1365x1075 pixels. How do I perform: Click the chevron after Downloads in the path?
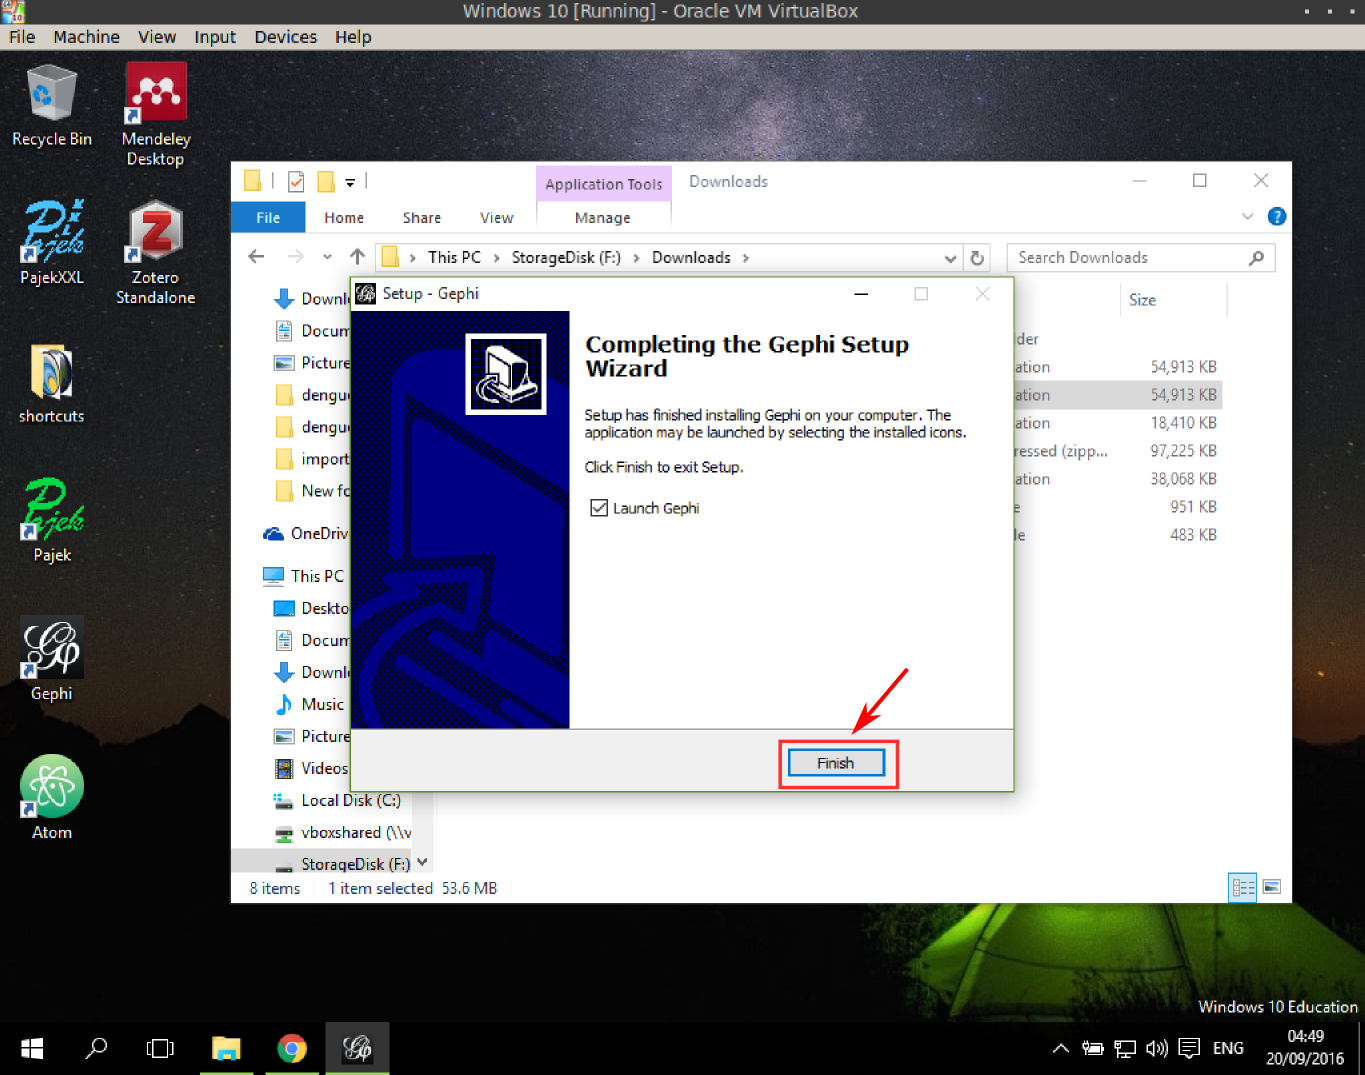tap(745, 258)
